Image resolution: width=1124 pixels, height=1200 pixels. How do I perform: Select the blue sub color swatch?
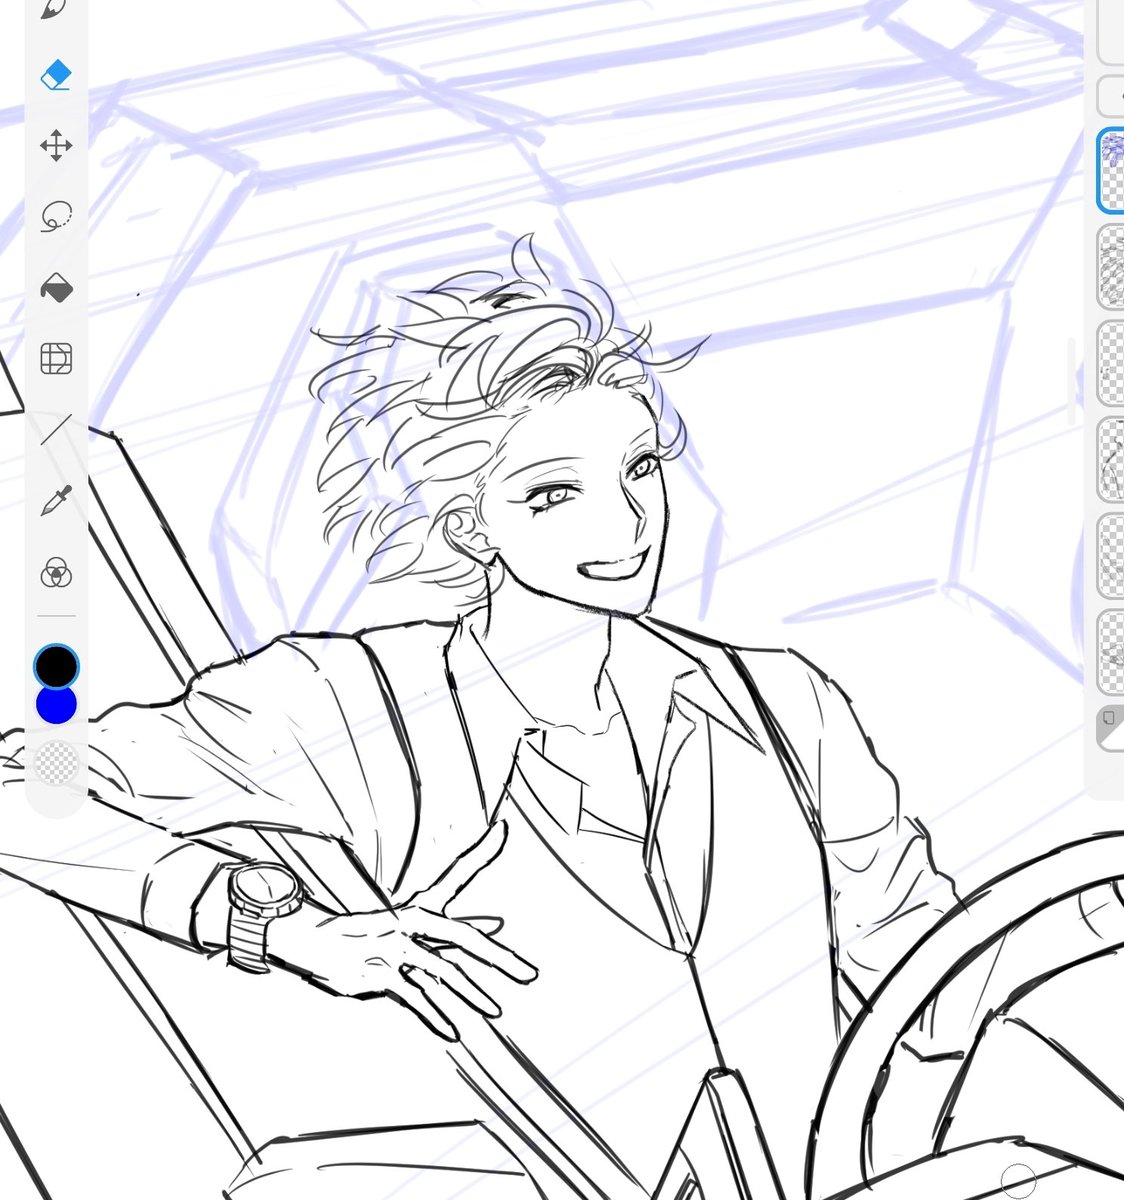(56, 705)
